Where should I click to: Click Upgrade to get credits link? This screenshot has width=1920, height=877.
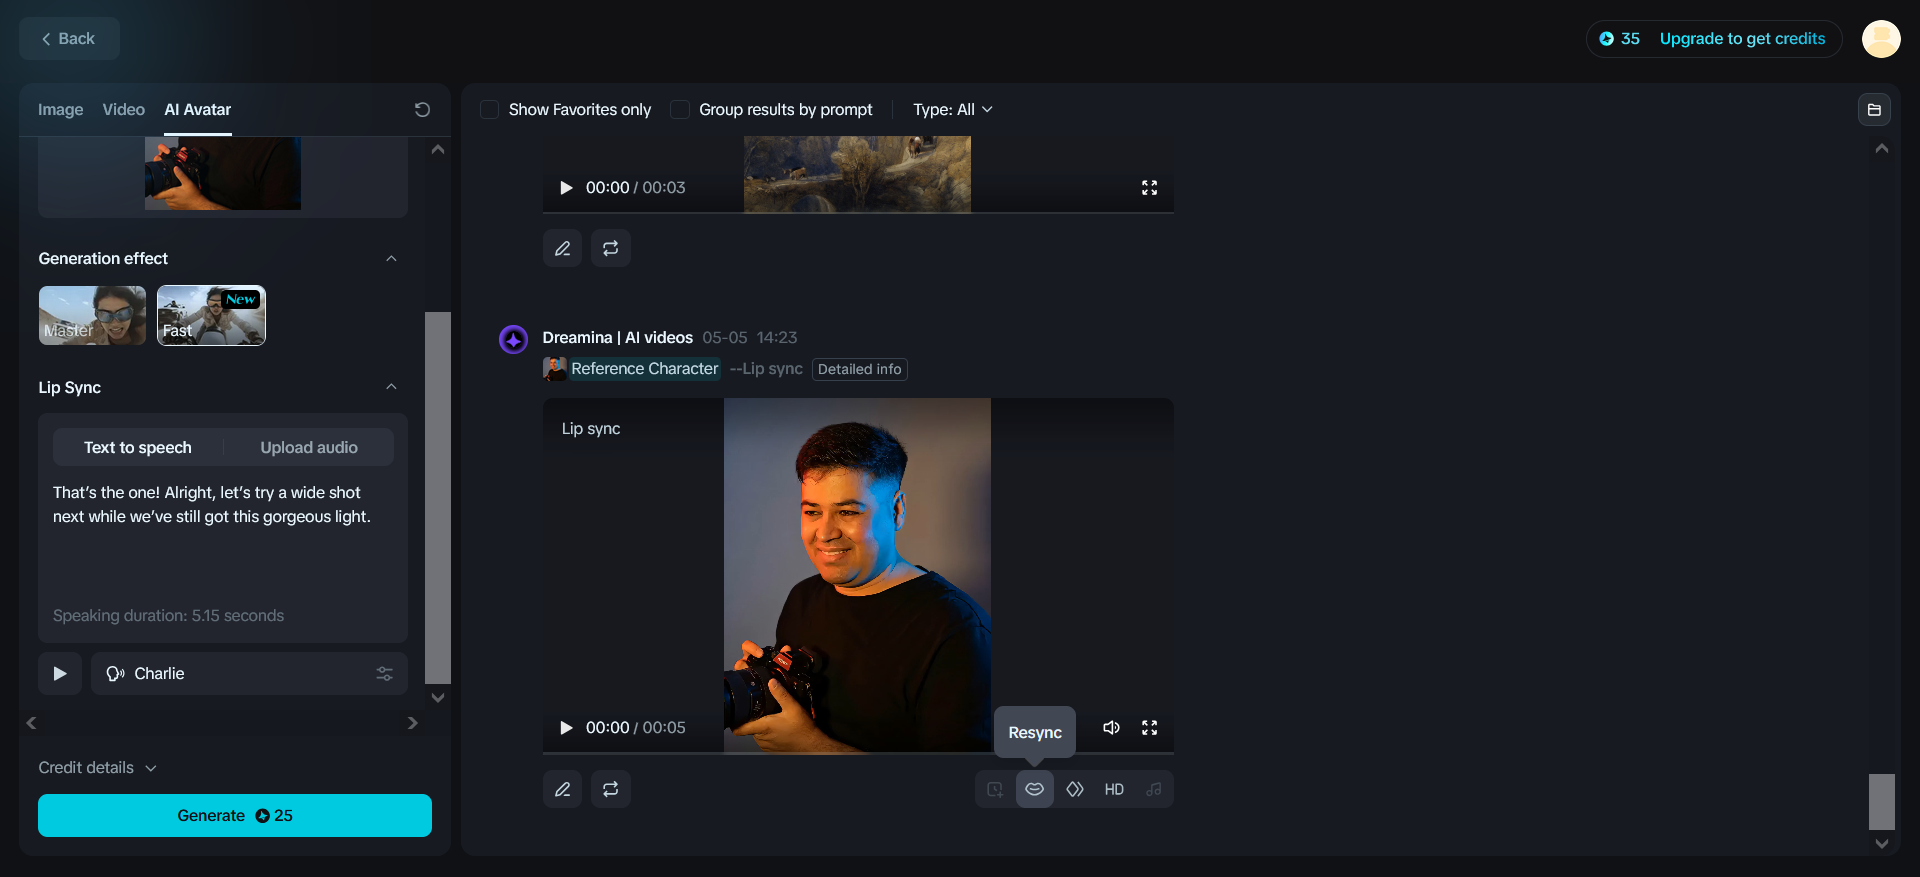(1742, 39)
